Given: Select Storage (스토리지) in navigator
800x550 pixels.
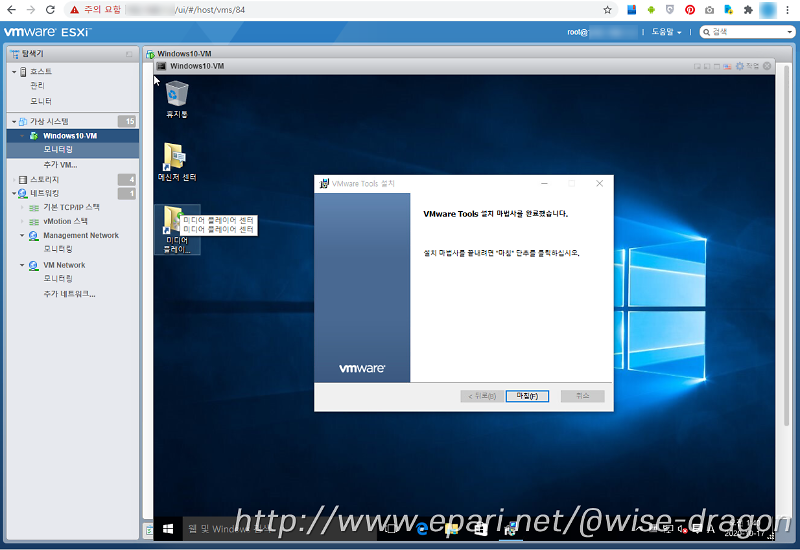Looking at the screenshot, I should click(x=44, y=180).
